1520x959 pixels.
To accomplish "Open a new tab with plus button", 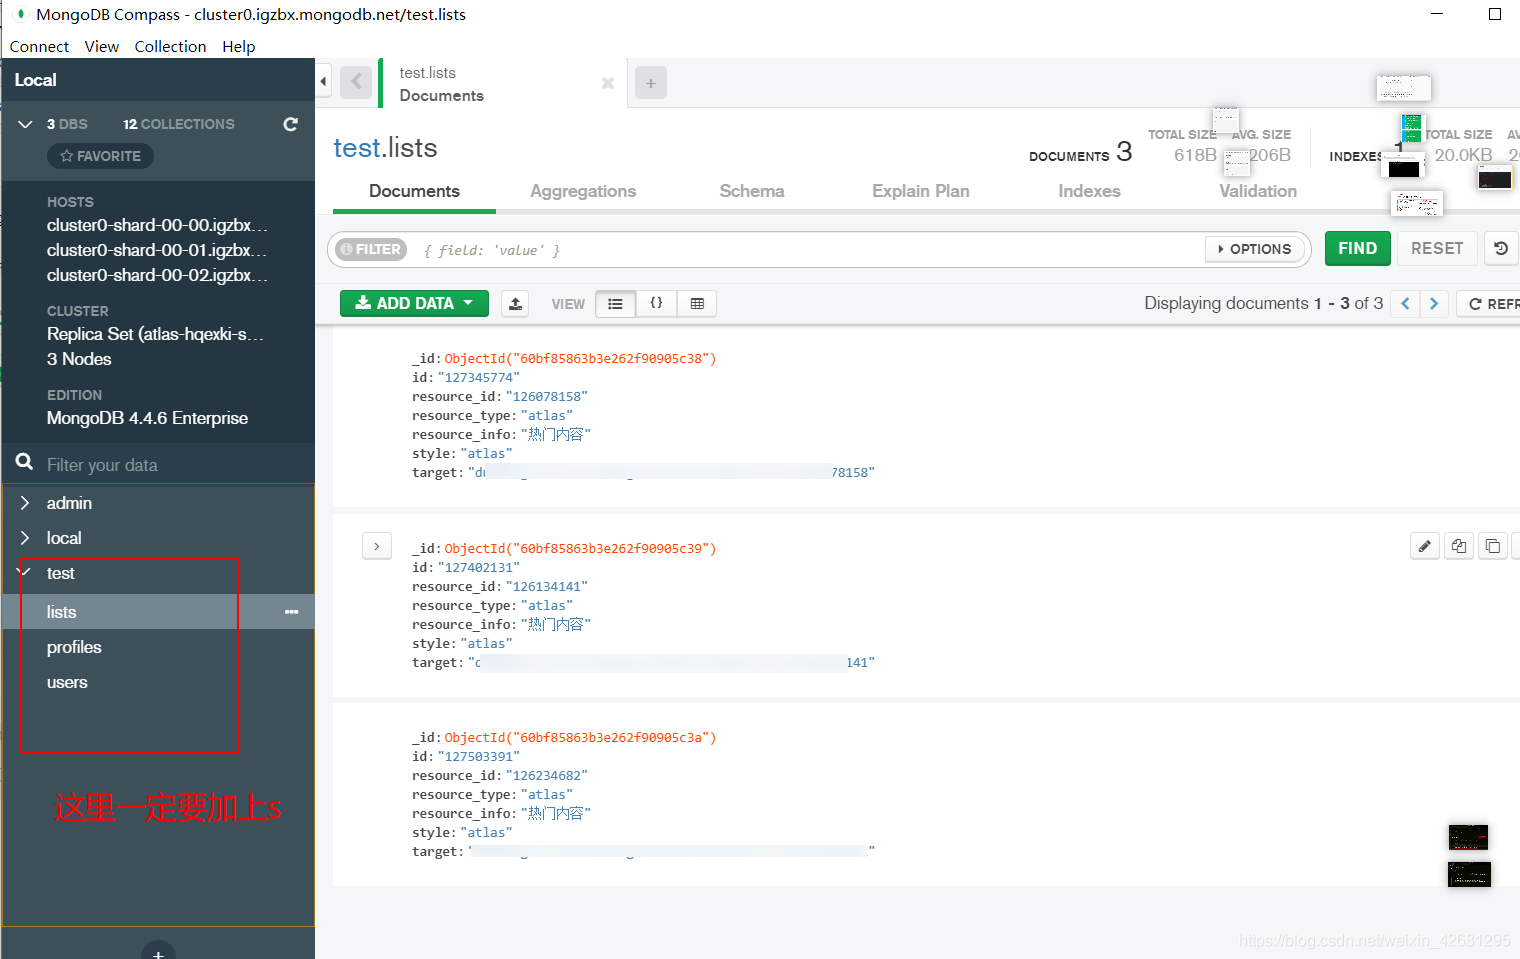I will pos(651,83).
